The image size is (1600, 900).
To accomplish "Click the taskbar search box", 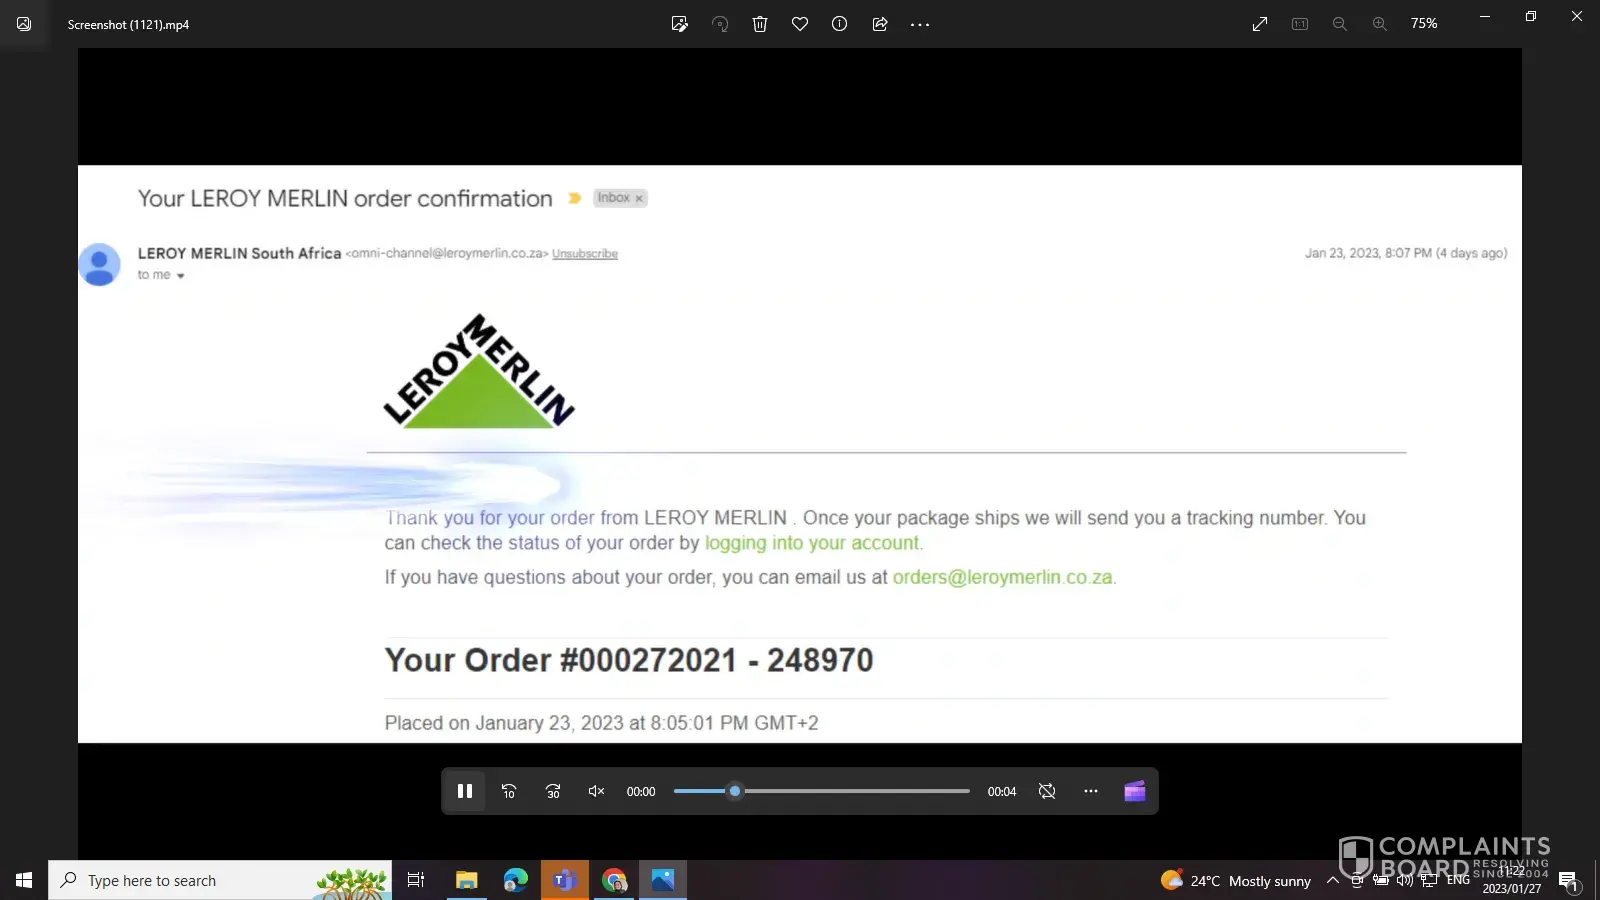I will click(x=220, y=880).
